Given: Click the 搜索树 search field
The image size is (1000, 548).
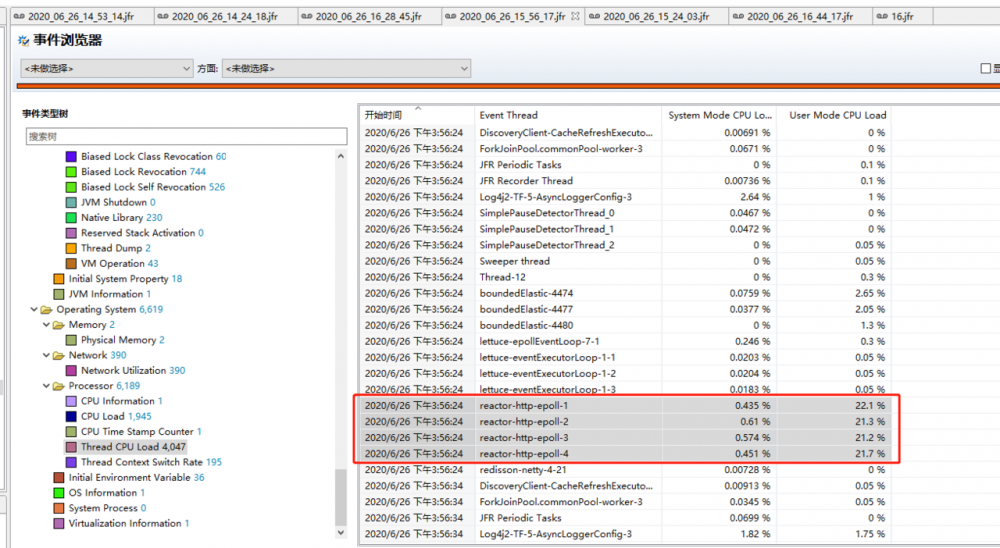Looking at the screenshot, I should point(186,136).
